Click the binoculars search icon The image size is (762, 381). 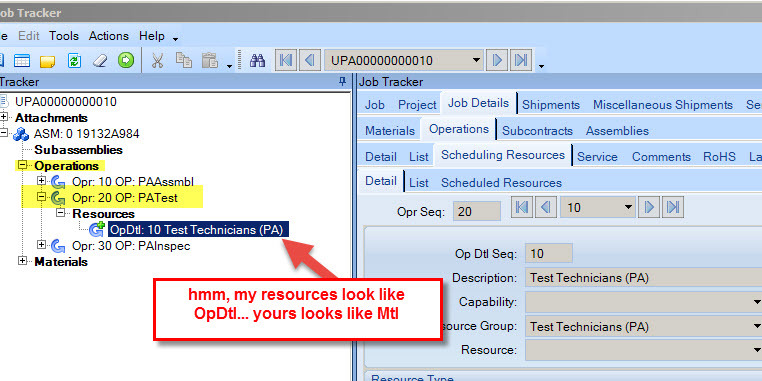[257, 61]
